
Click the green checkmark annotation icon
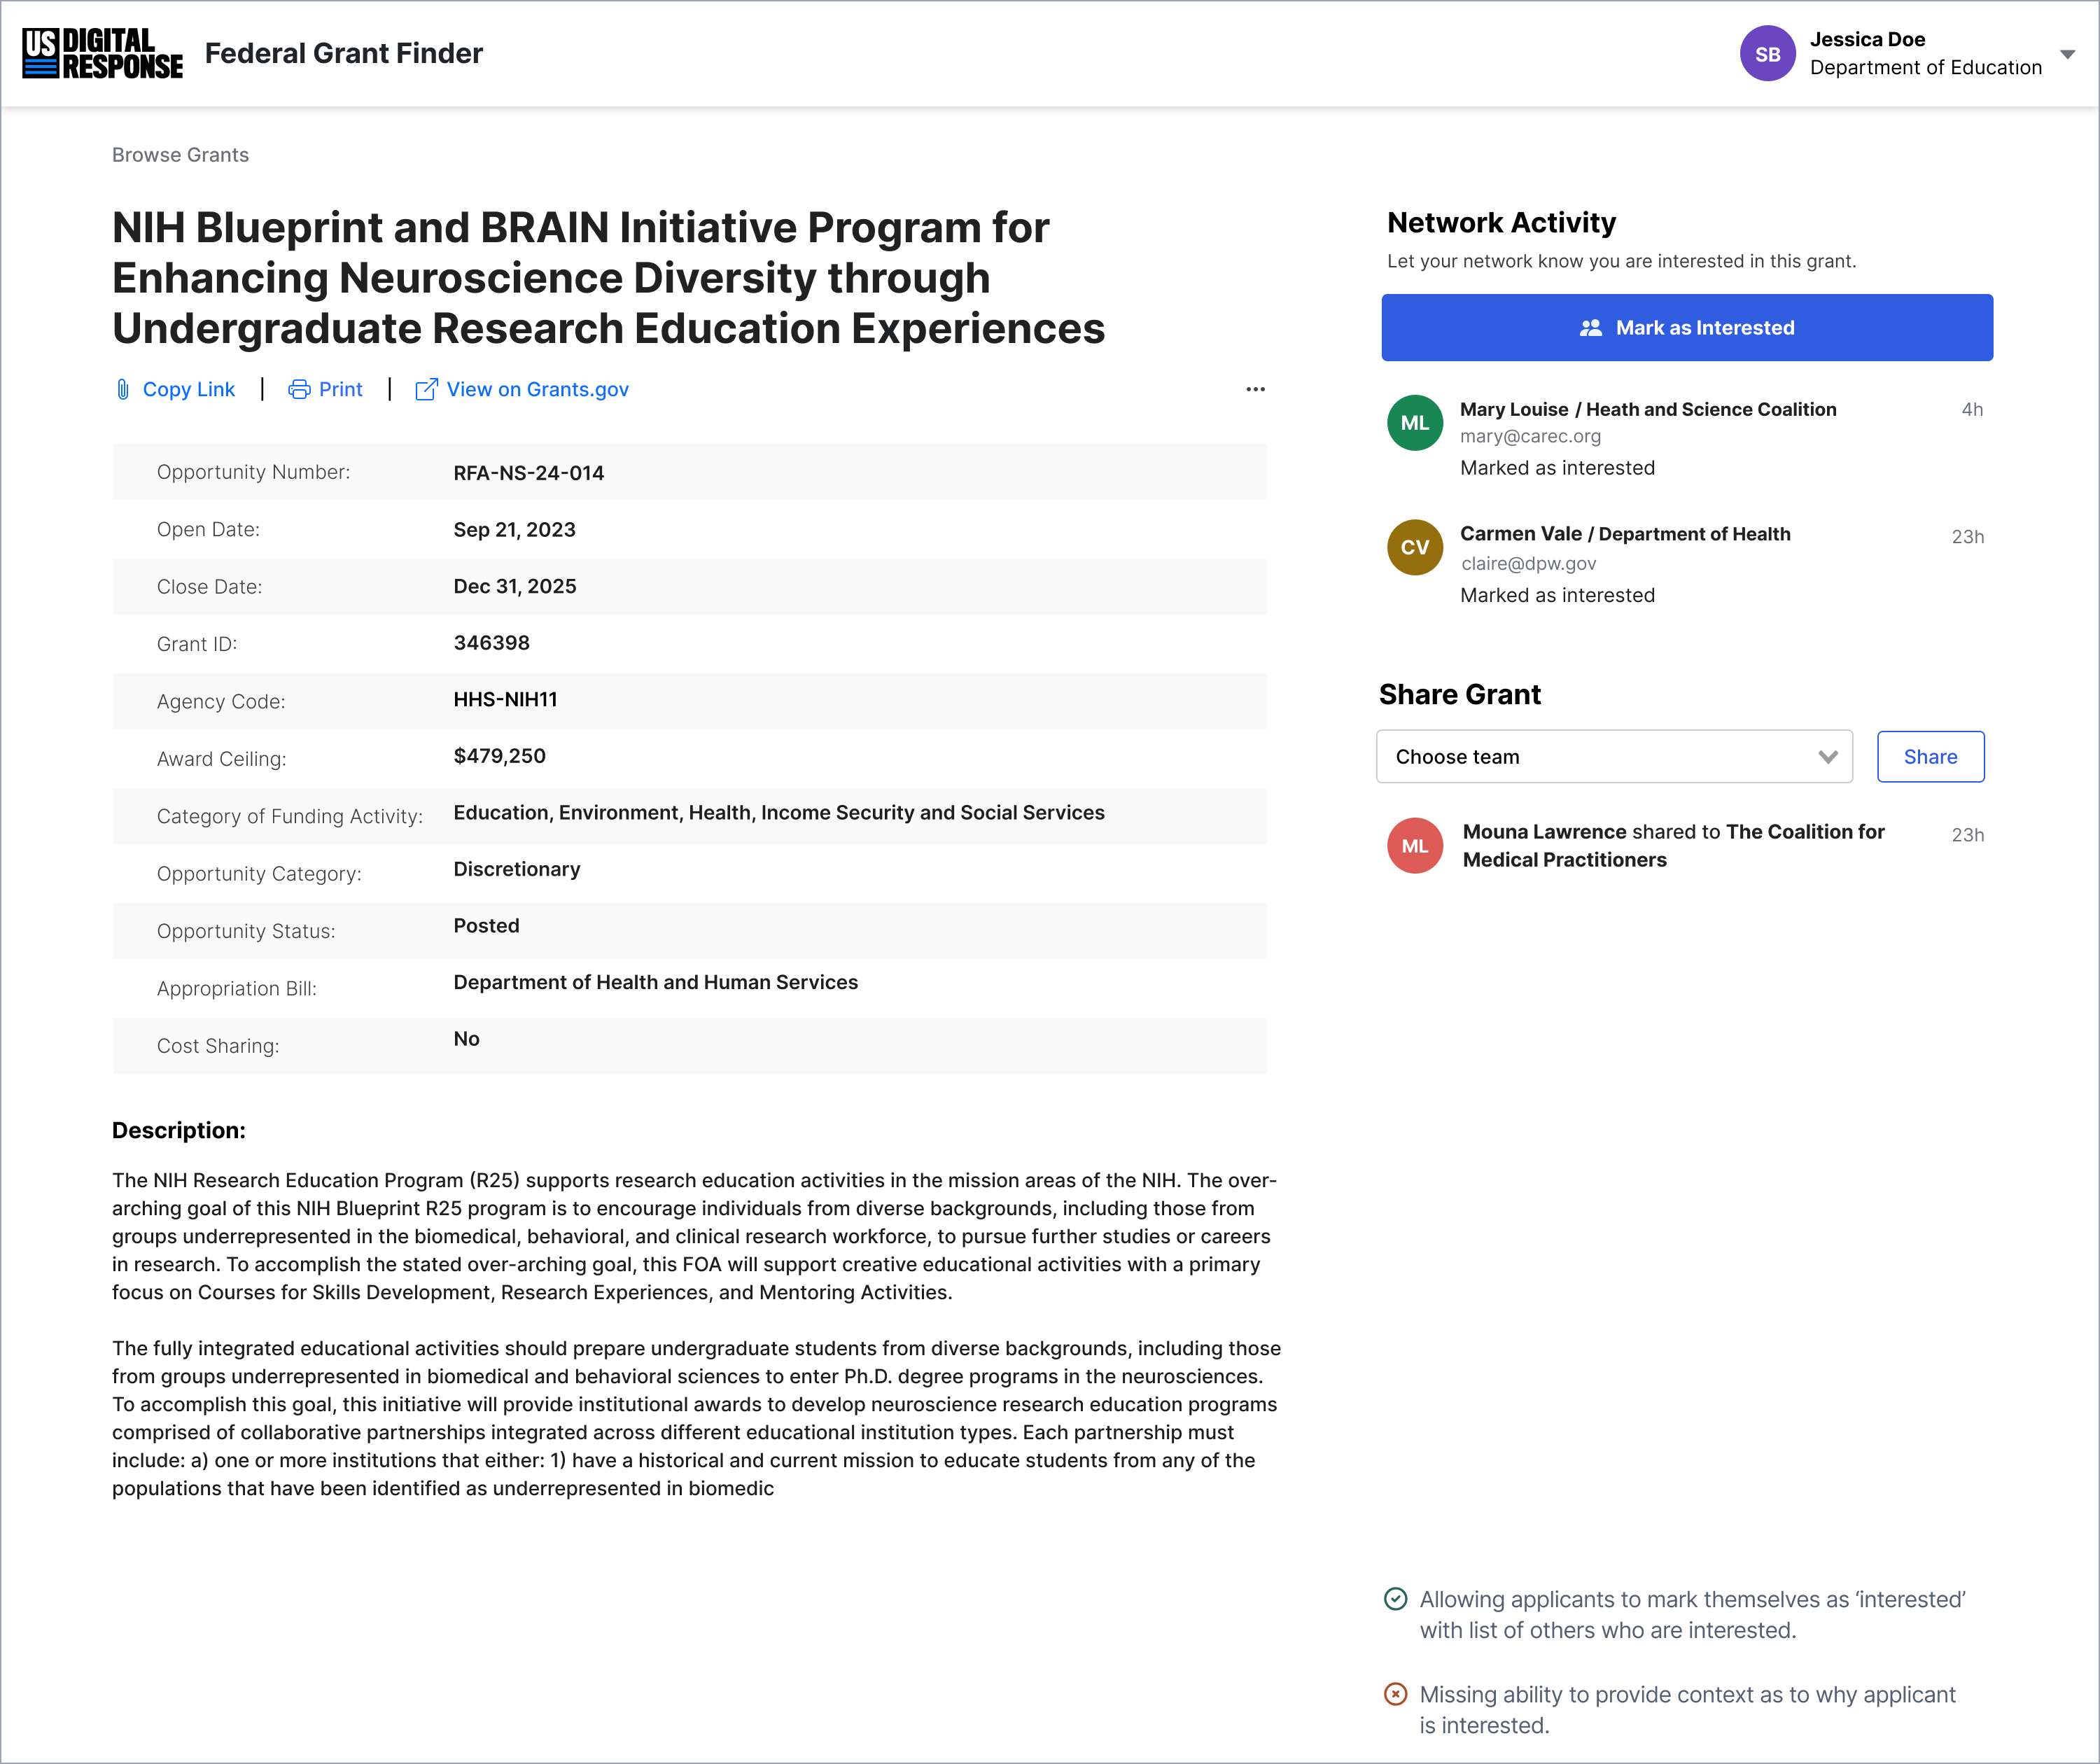1395,1599
